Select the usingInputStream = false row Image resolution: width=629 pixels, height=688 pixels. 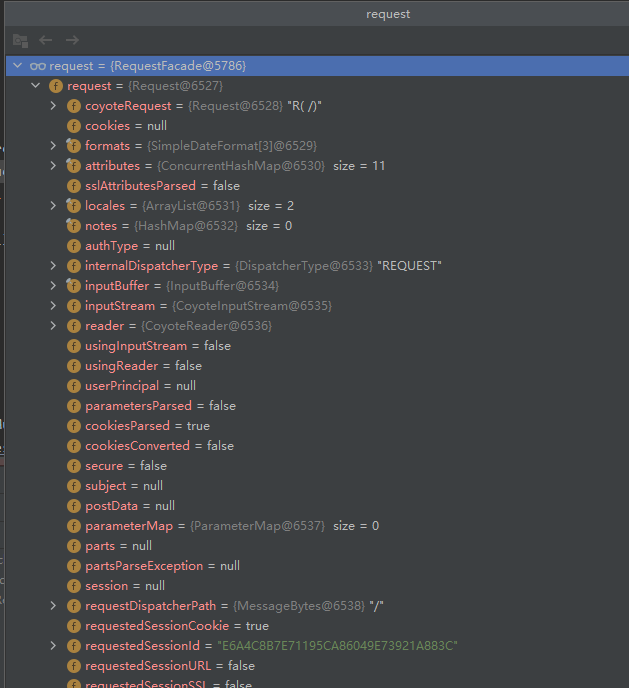pos(317,346)
